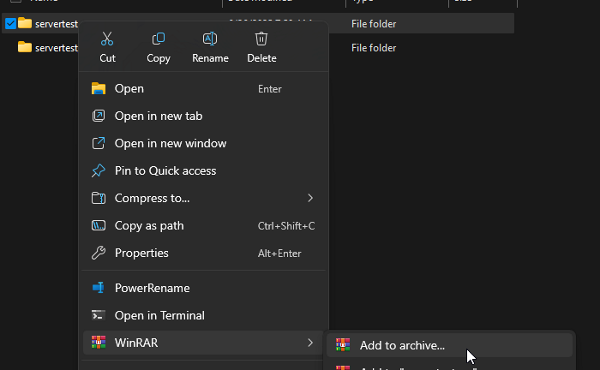The width and height of the screenshot is (600, 370).
Task: Click the Open folder icon in menu
Action: tap(98, 88)
